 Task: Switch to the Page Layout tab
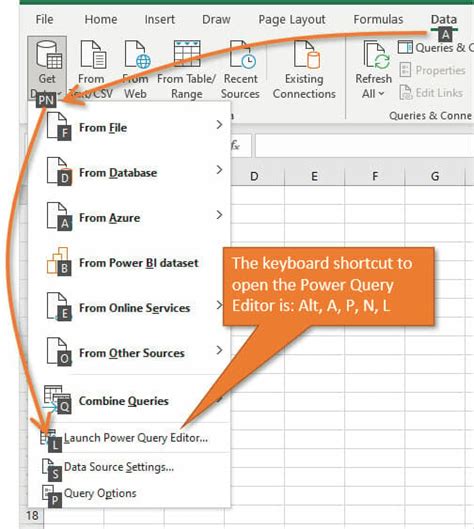[x=292, y=20]
